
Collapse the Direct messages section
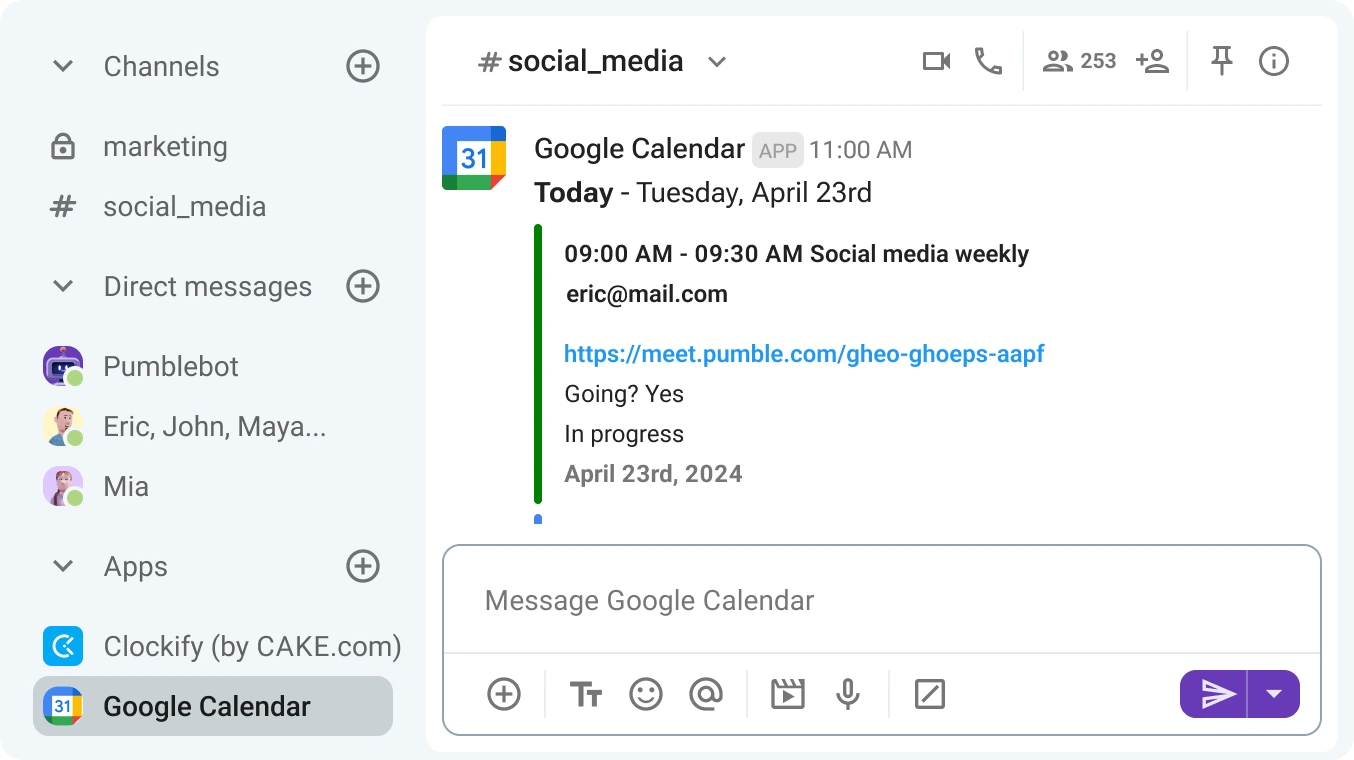point(63,287)
